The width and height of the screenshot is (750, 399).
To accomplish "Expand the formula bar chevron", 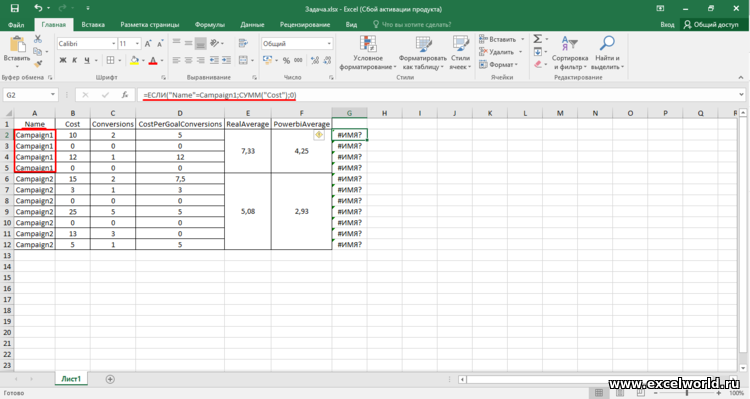I will (x=741, y=95).
